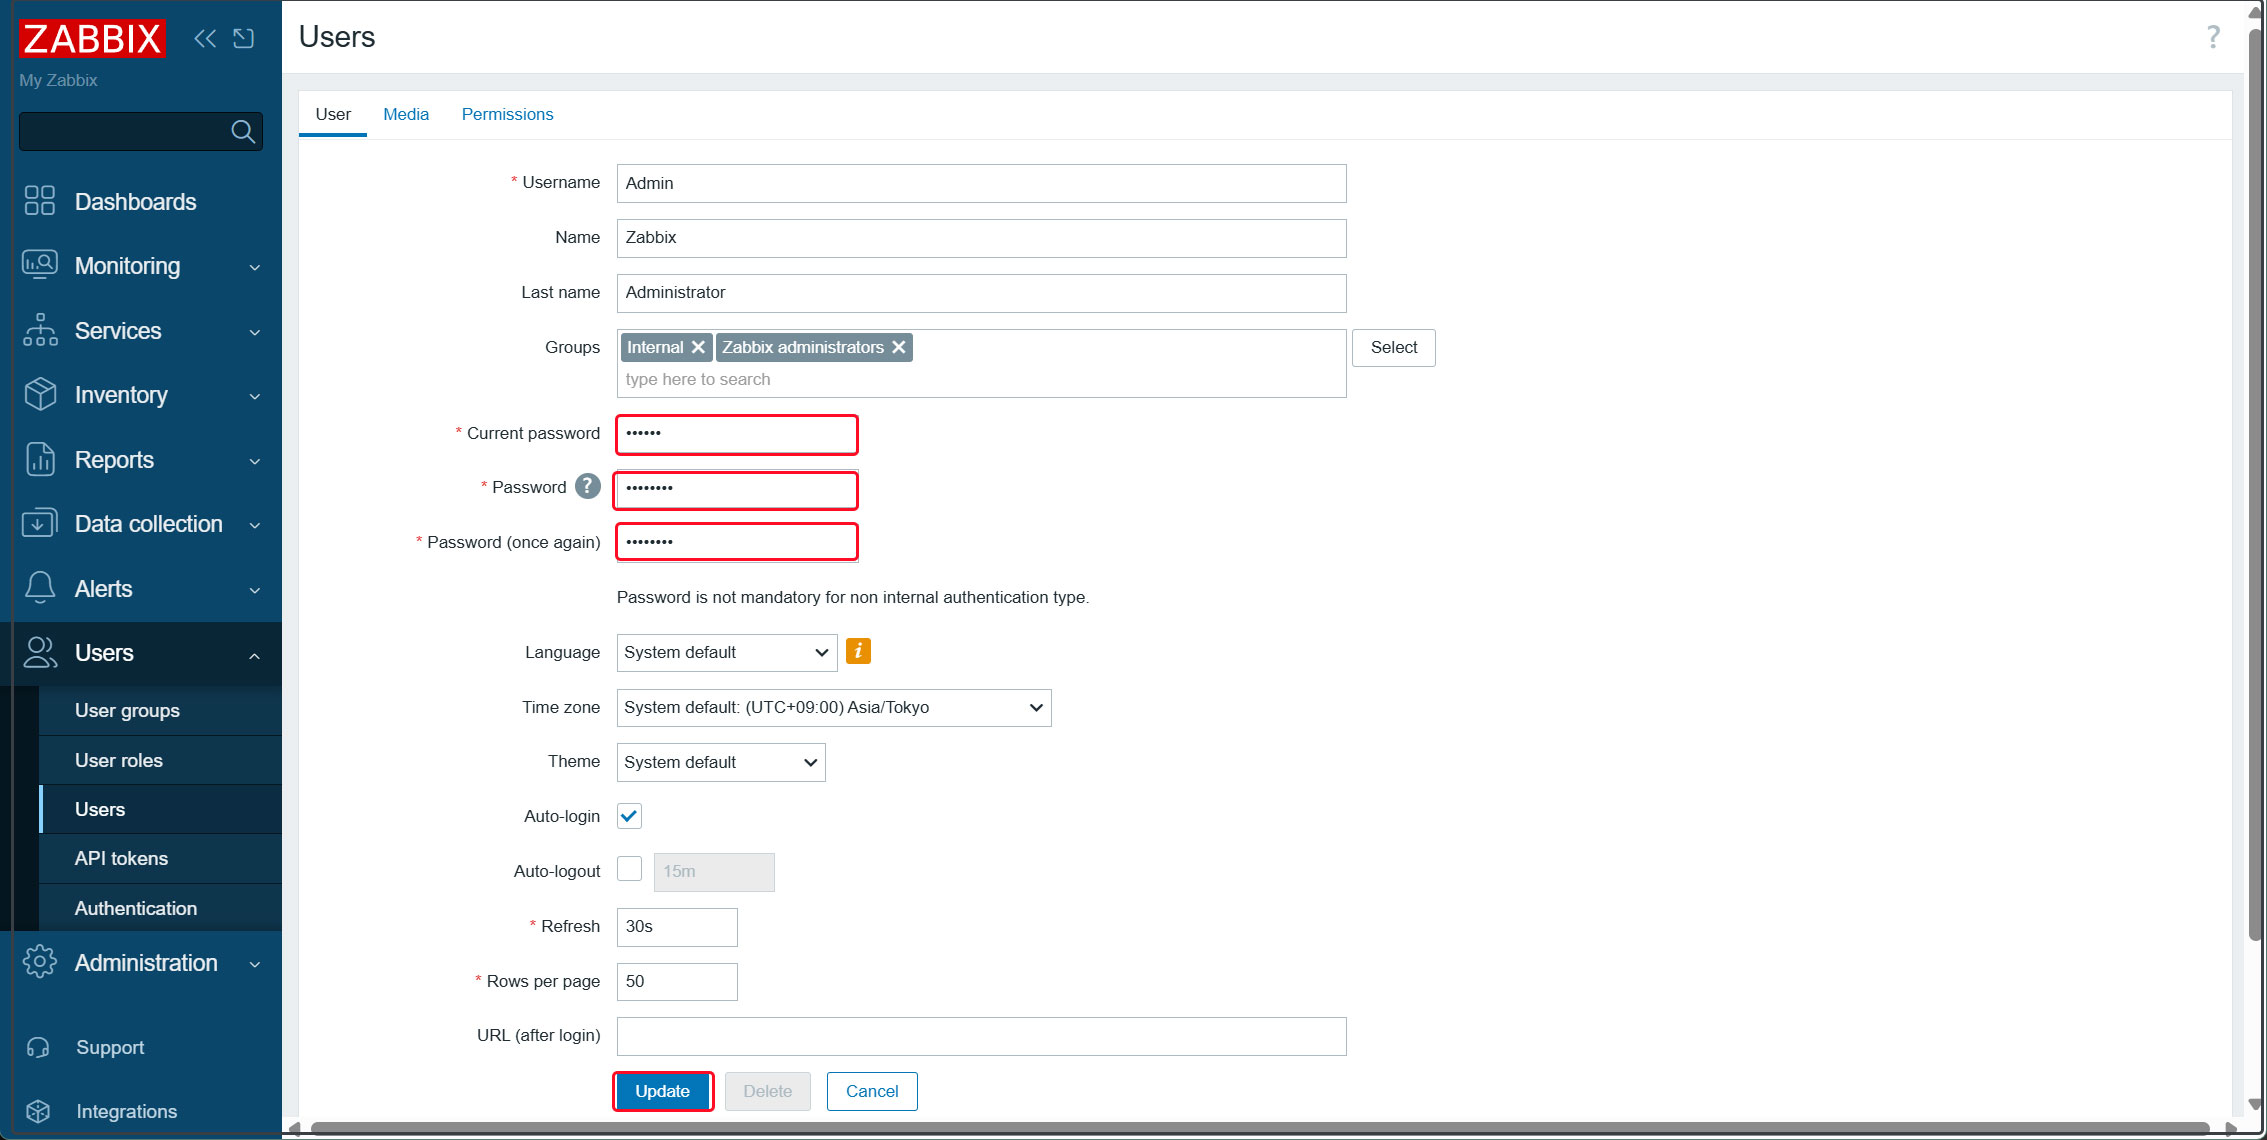Open password hint question mark icon
The image size is (2267, 1140).
(x=588, y=487)
